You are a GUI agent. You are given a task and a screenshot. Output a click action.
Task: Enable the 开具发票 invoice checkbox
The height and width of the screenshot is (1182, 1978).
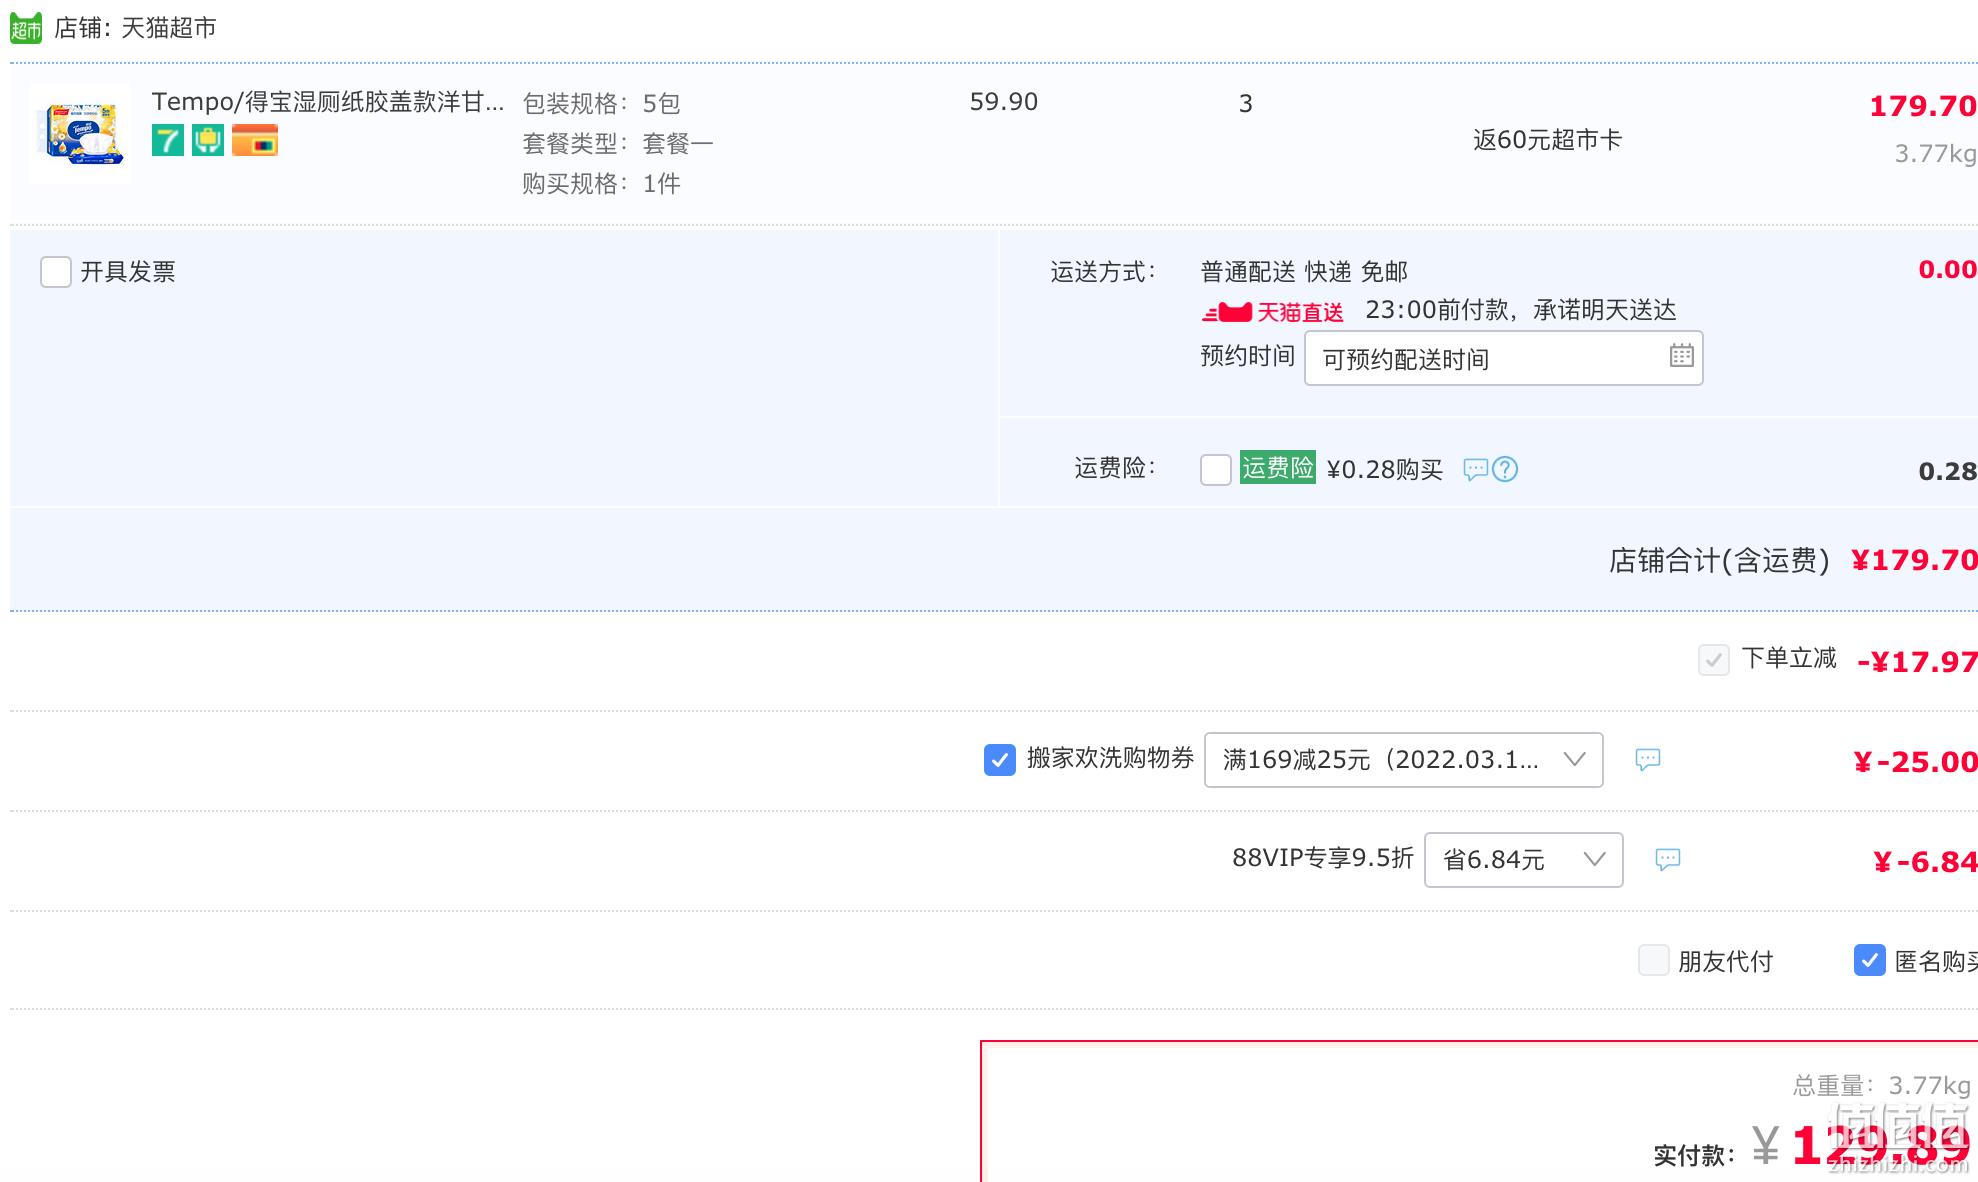56,272
